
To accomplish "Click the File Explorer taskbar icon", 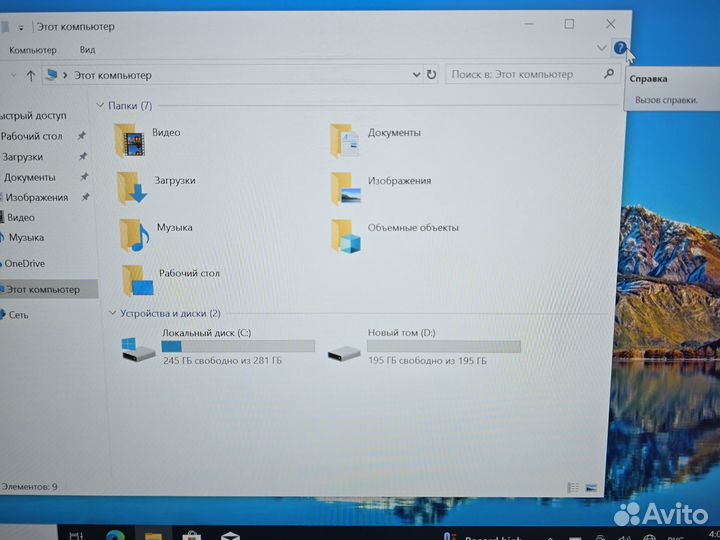I will (x=153, y=536).
